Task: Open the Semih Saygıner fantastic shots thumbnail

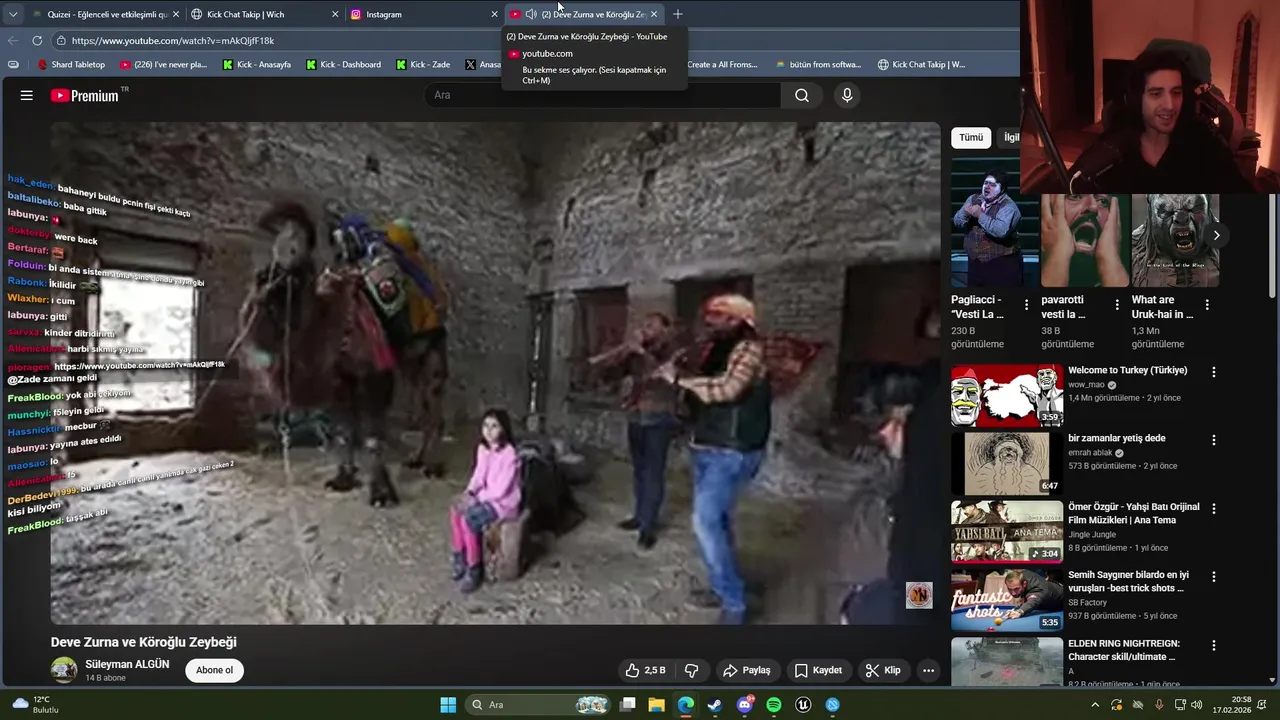Action: point(1007,599)
